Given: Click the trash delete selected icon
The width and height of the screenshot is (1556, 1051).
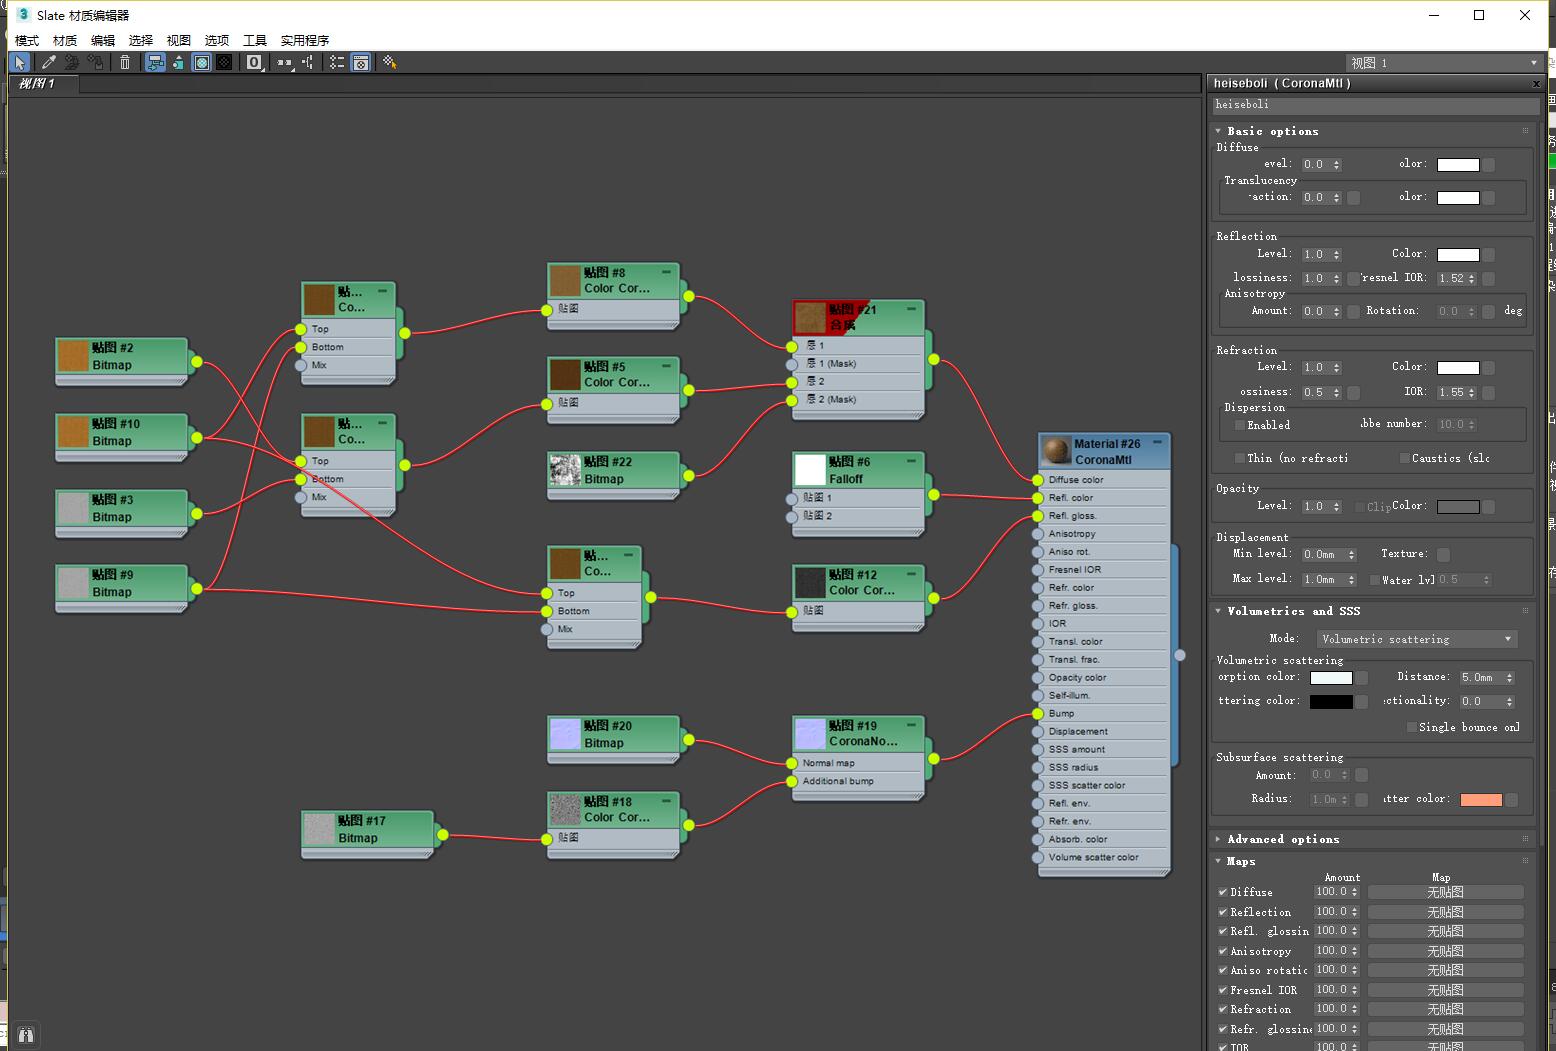Looking at the screenshot, I should tap(125, 62).
